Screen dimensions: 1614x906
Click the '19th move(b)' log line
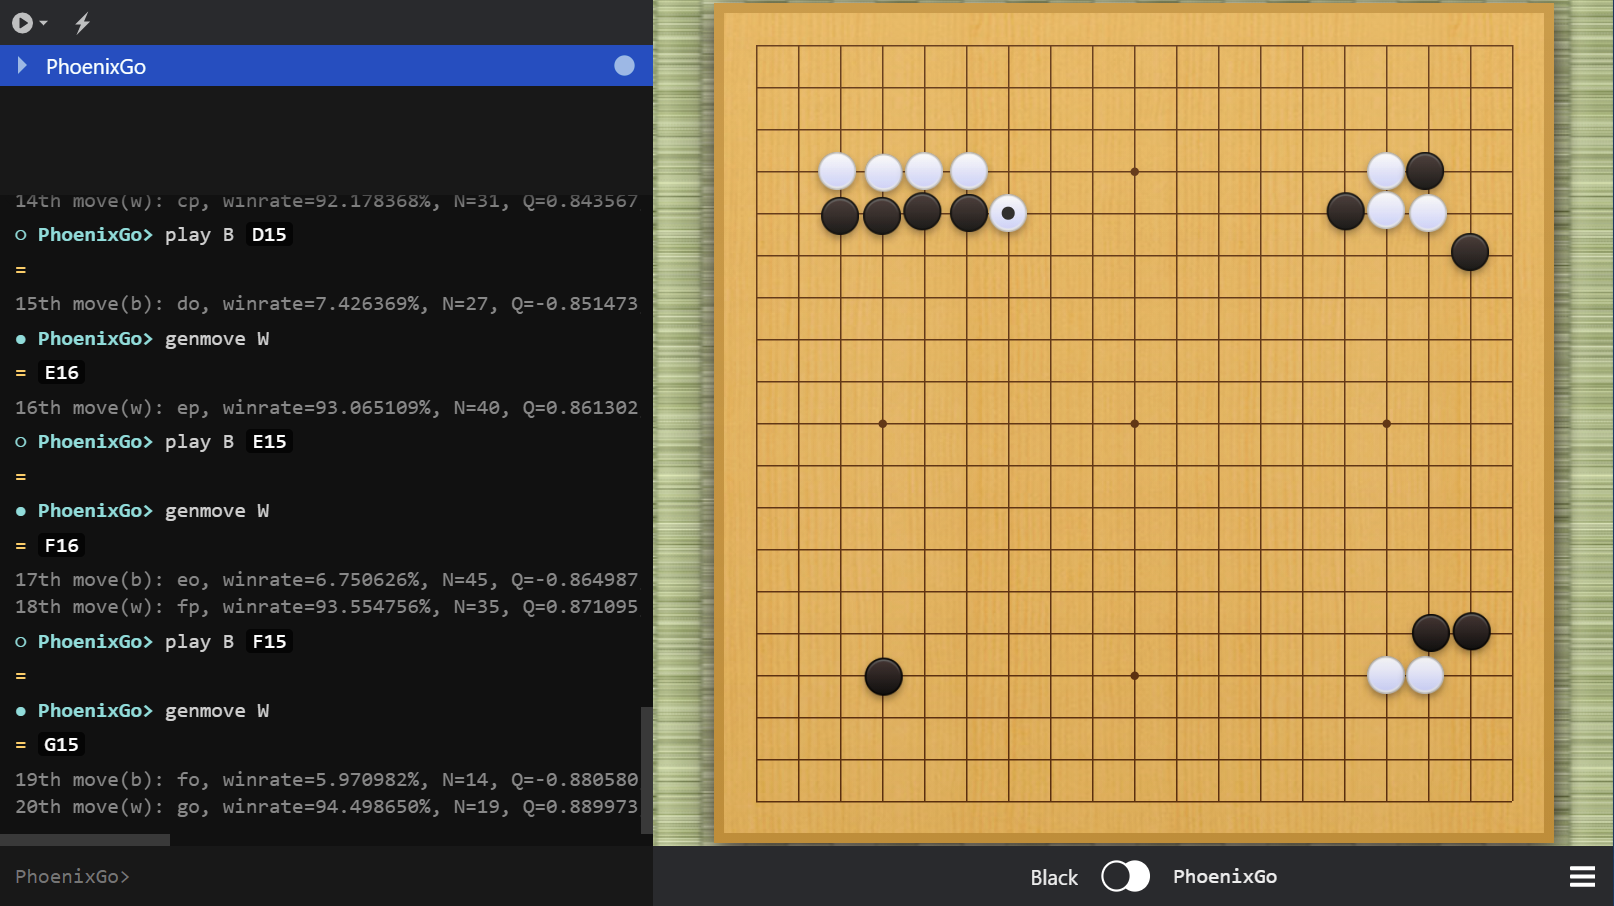click(x=326, y=779)
